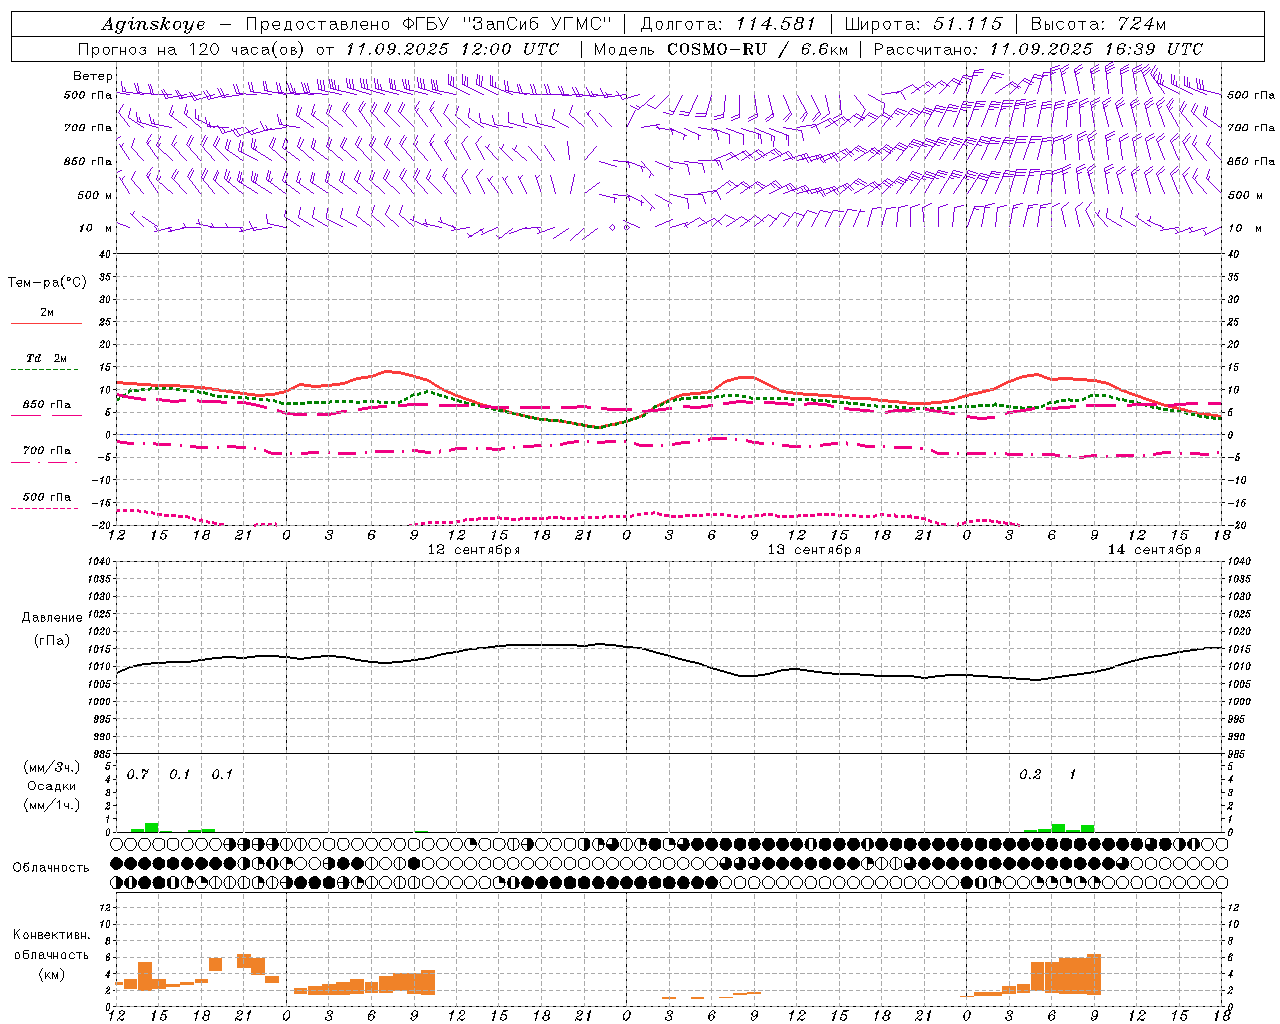This screenshot has width=1280, height=1024.
Task: Click the "12 сентября" date label
Action: pyautogui.click(x=474, y=550)
